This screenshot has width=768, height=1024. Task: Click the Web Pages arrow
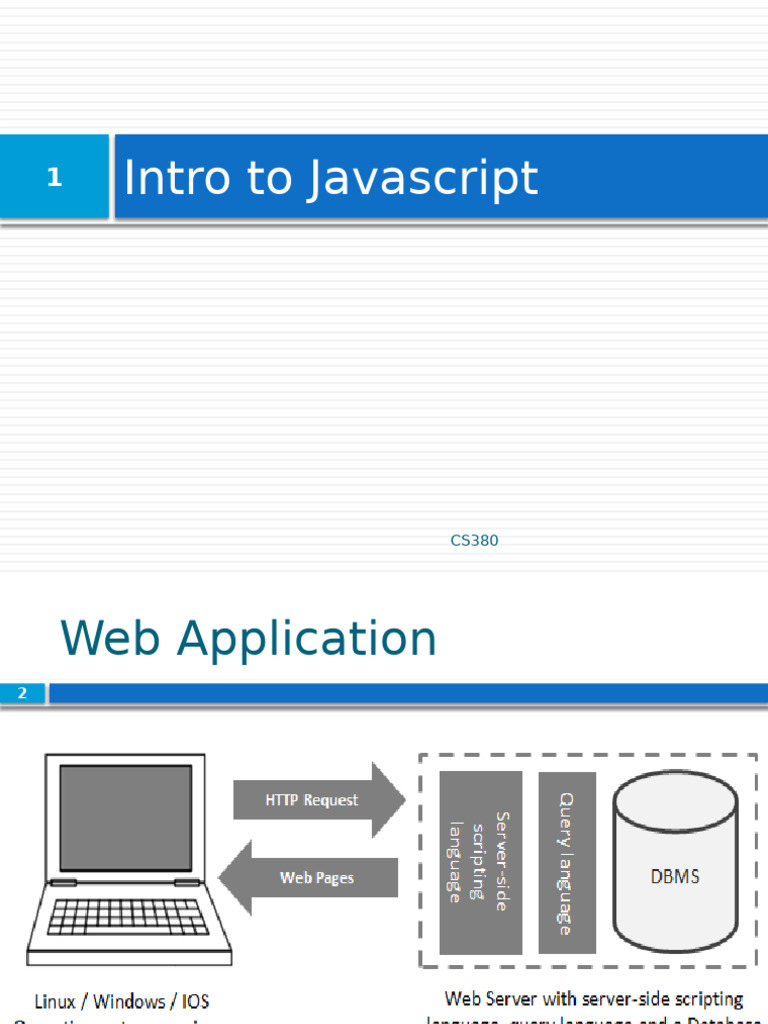[x=308, y=878]
